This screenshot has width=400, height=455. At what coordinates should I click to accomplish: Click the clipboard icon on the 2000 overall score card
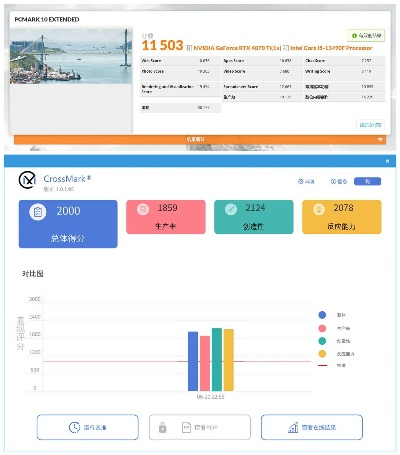(38, 212)
